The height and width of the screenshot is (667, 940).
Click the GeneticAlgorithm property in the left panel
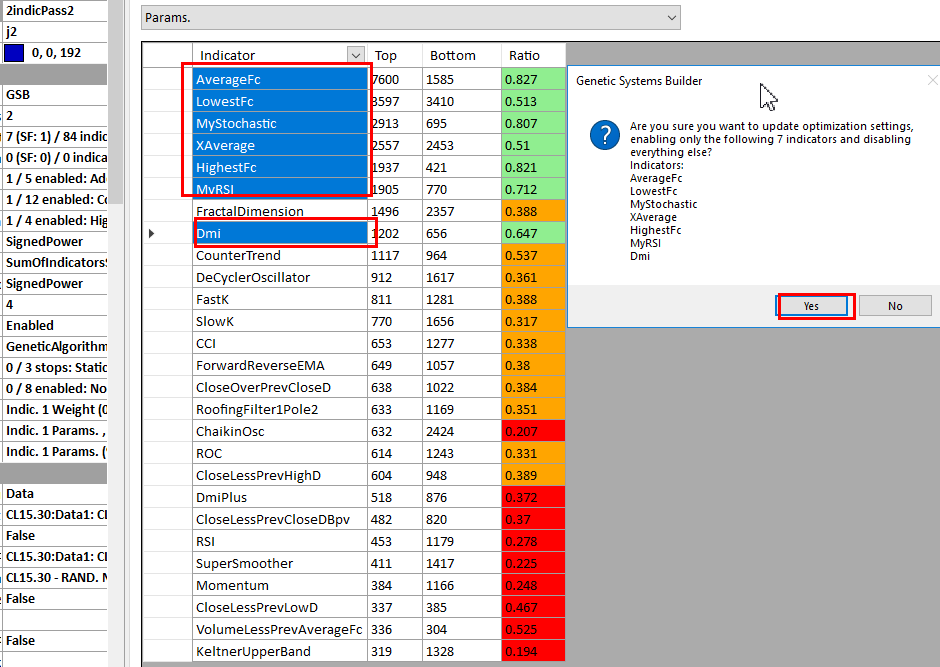[x=55, y=346]
